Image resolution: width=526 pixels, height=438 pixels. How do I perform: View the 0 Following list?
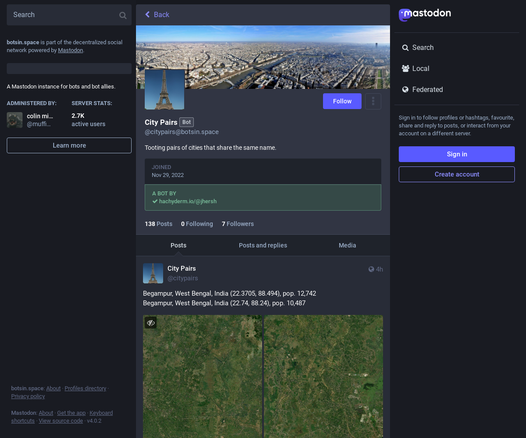(197, 224)
